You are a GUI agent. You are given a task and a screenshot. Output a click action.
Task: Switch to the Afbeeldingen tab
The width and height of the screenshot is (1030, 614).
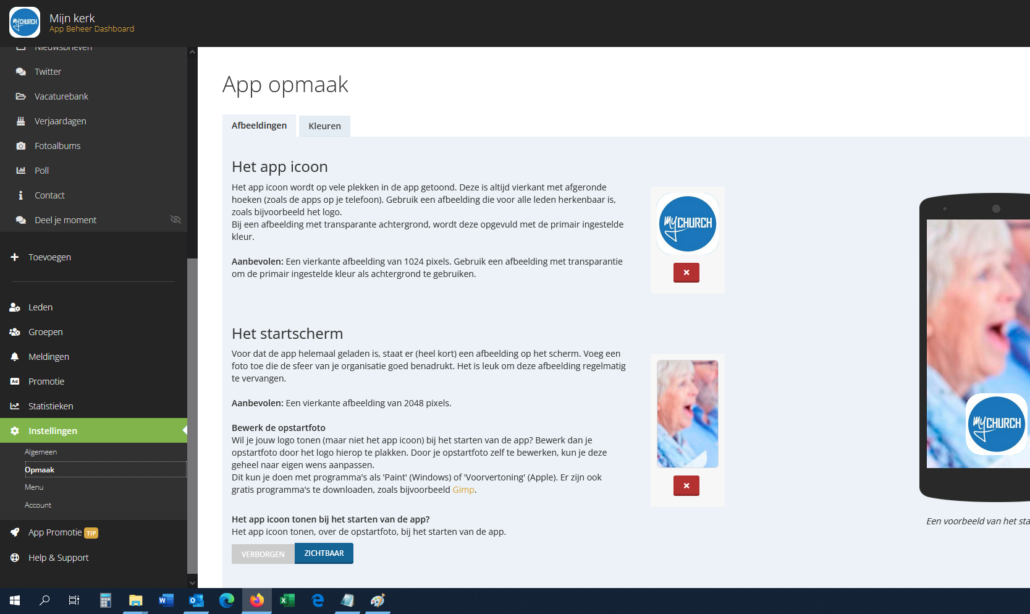259,125
